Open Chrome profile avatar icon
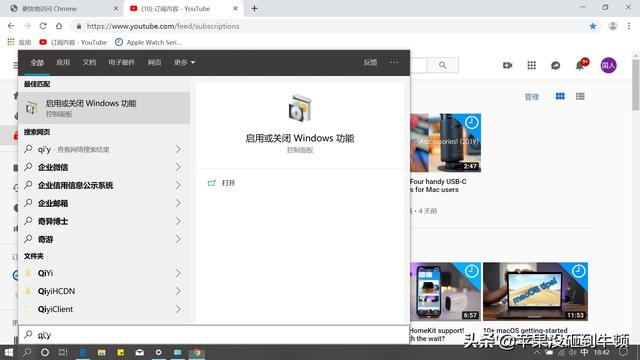Screen dimensions: 640x360 coord(613,26)
